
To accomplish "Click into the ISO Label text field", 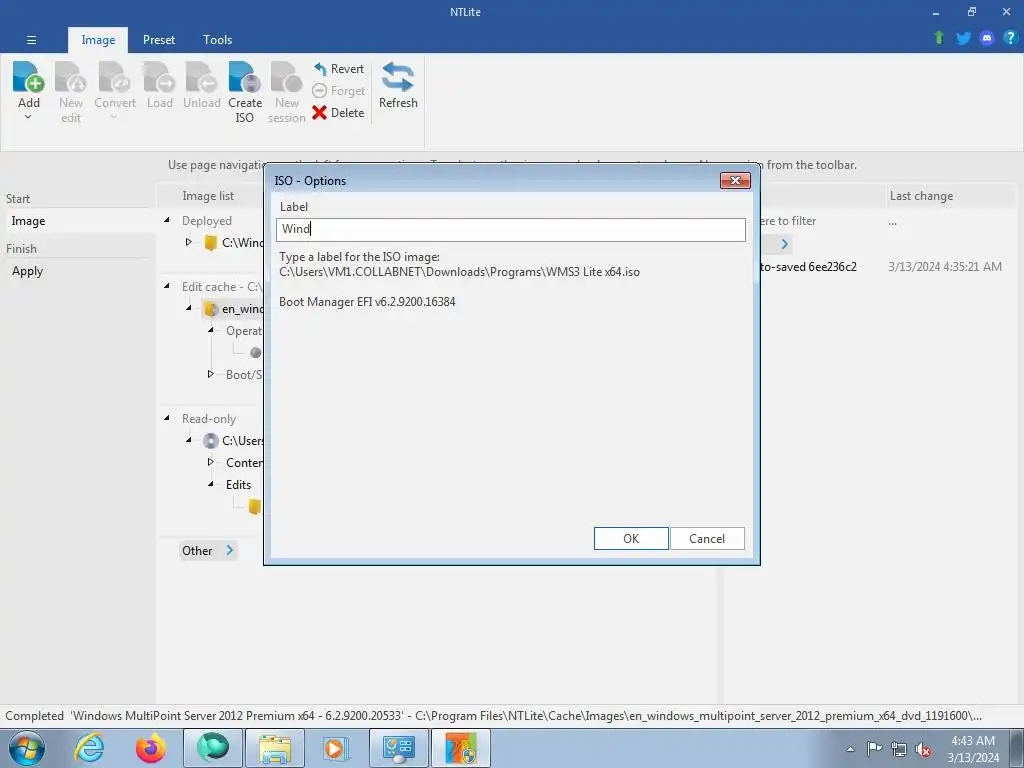I will [511, 229].
